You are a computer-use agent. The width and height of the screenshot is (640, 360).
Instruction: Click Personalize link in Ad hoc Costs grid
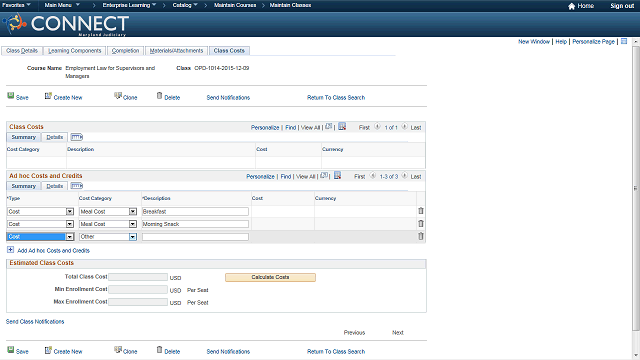point(260,176)
